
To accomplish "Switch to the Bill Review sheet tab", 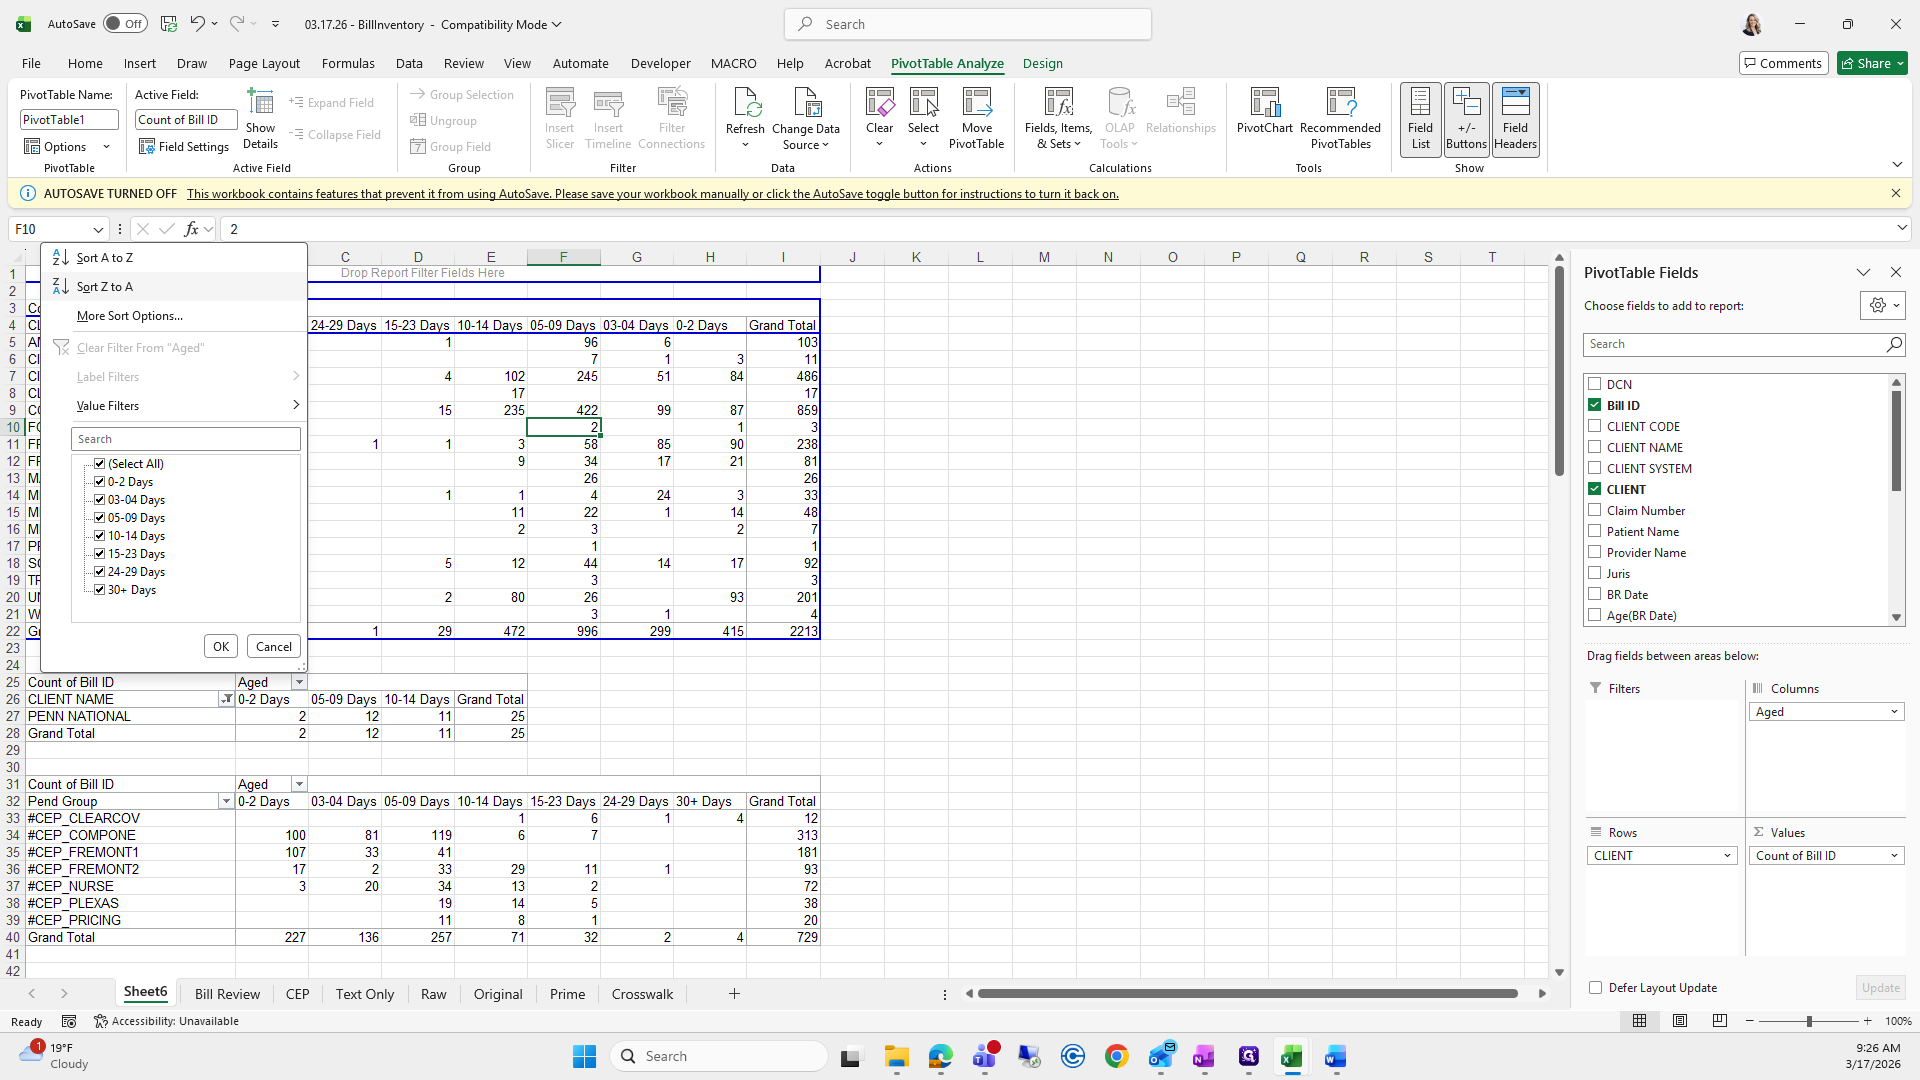I will [227, 994].
